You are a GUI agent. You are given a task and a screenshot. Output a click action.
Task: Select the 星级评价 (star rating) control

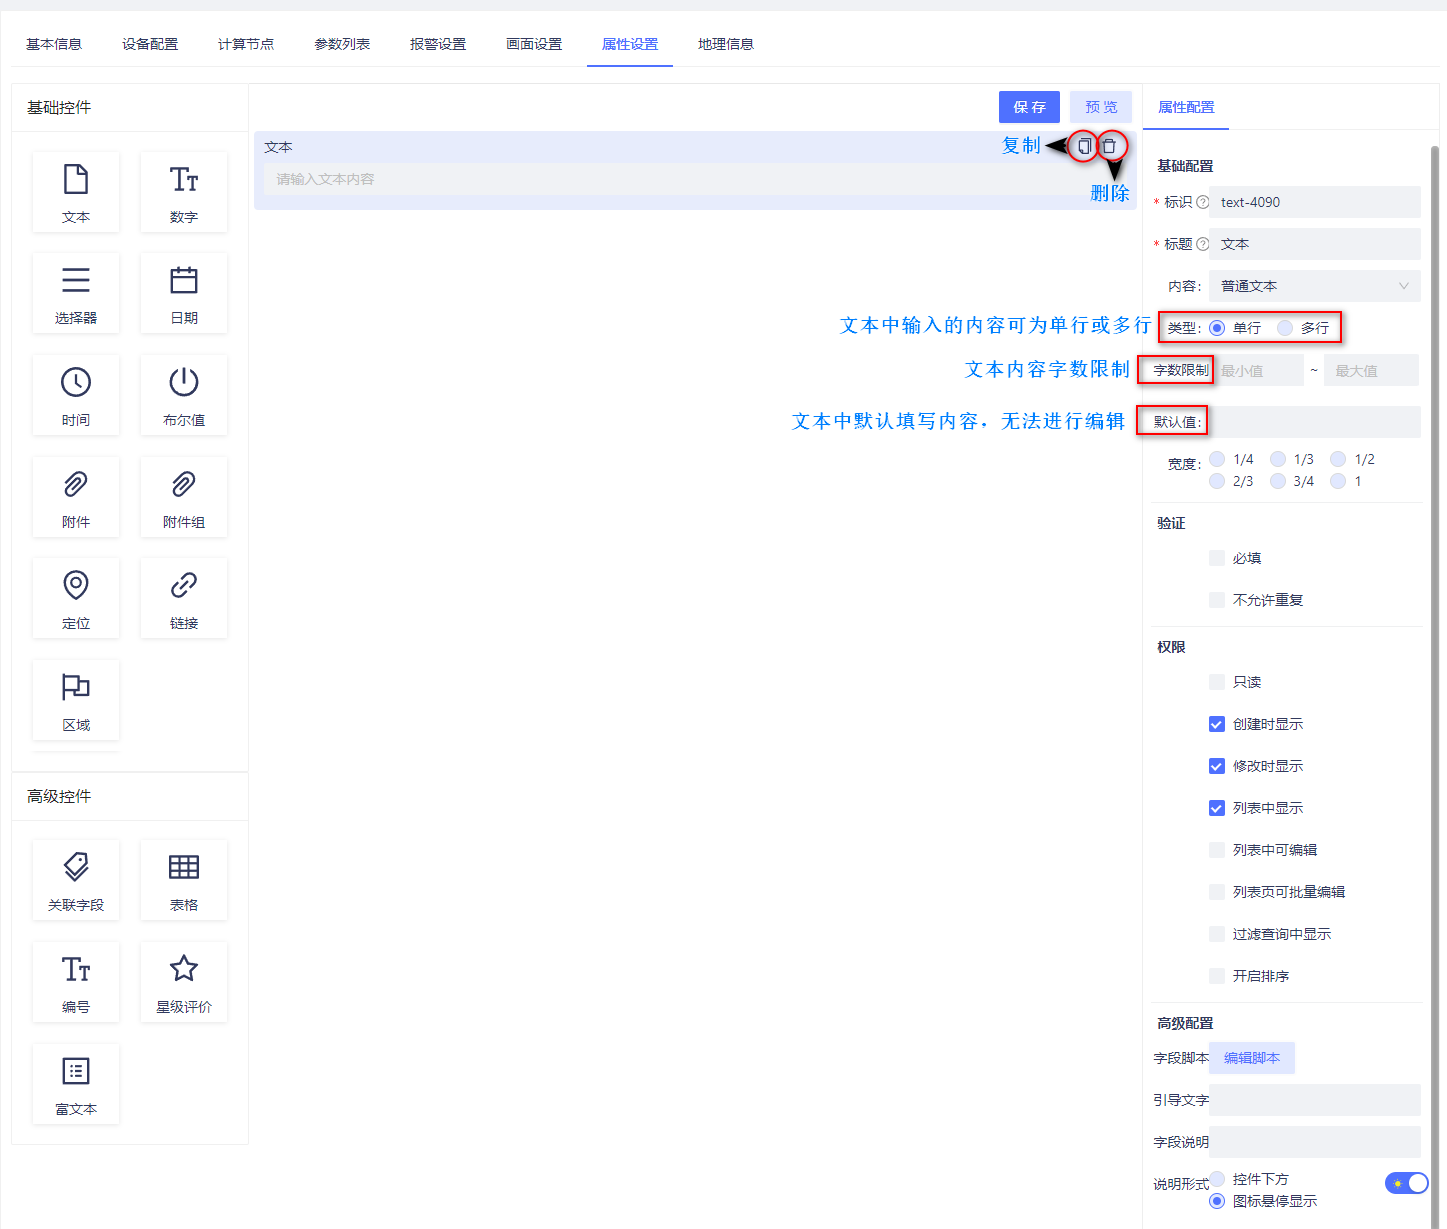point(183,981)
